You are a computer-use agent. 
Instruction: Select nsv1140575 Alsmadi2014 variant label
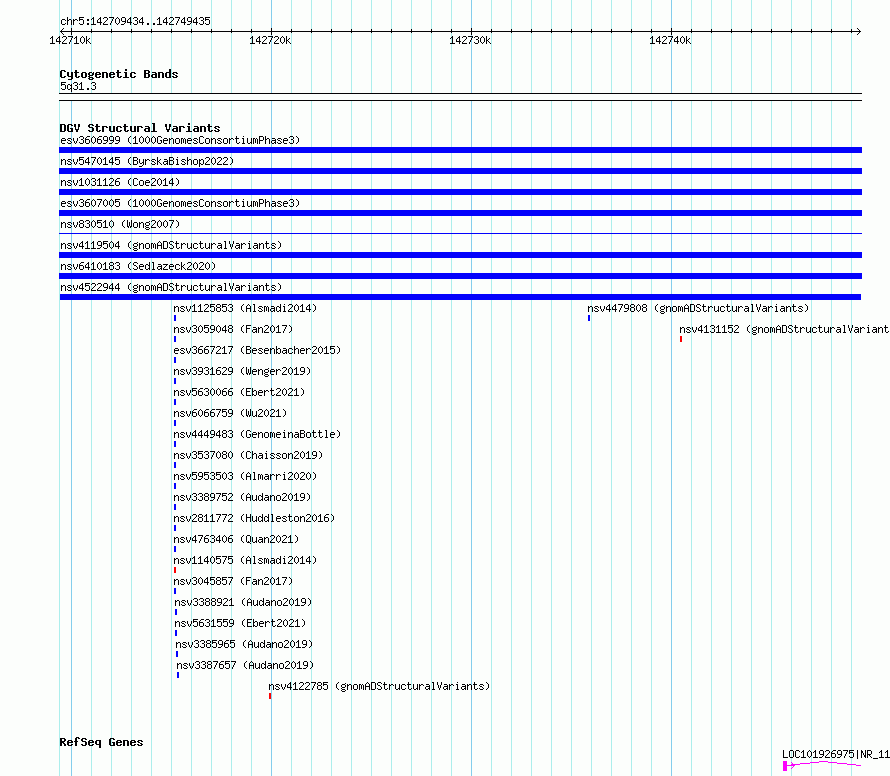(x=245, y=560)
